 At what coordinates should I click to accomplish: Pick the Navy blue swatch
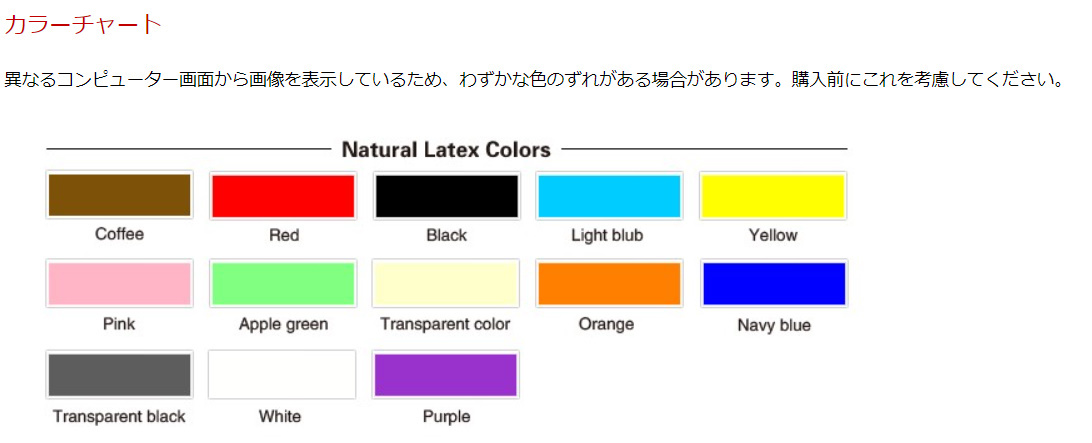tap(774, 283)
